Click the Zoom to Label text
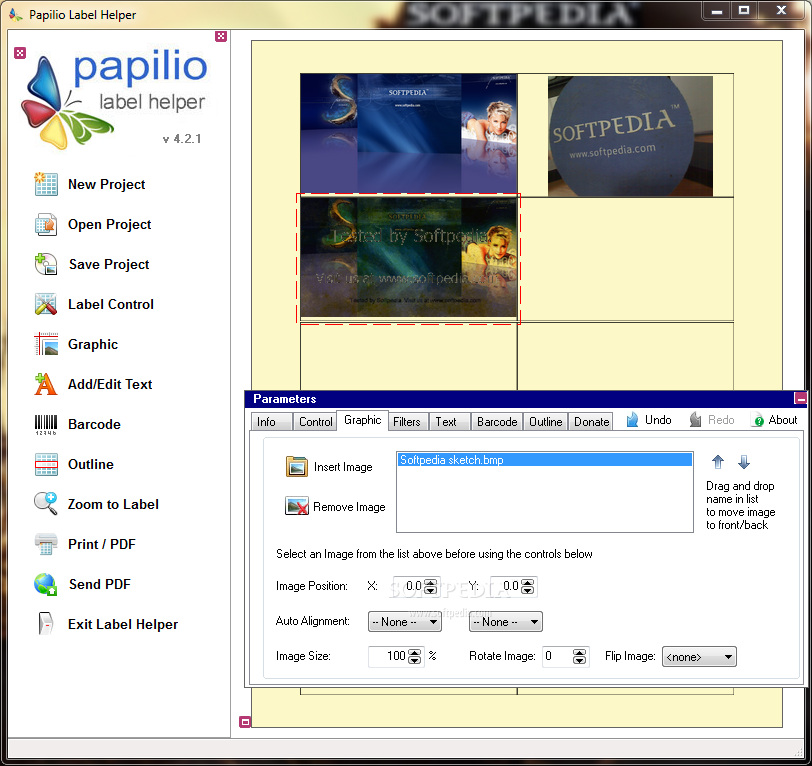 (113, 504)
